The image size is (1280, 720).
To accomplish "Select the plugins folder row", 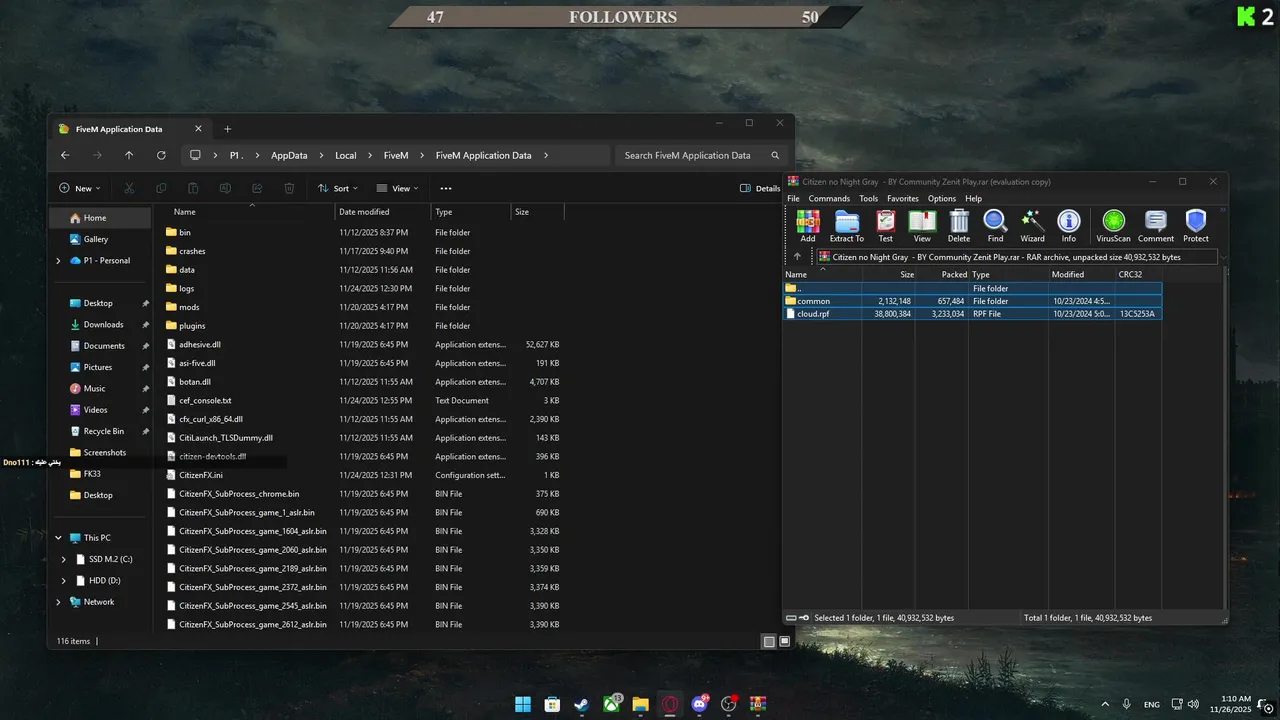I will [x=364, y=326].
